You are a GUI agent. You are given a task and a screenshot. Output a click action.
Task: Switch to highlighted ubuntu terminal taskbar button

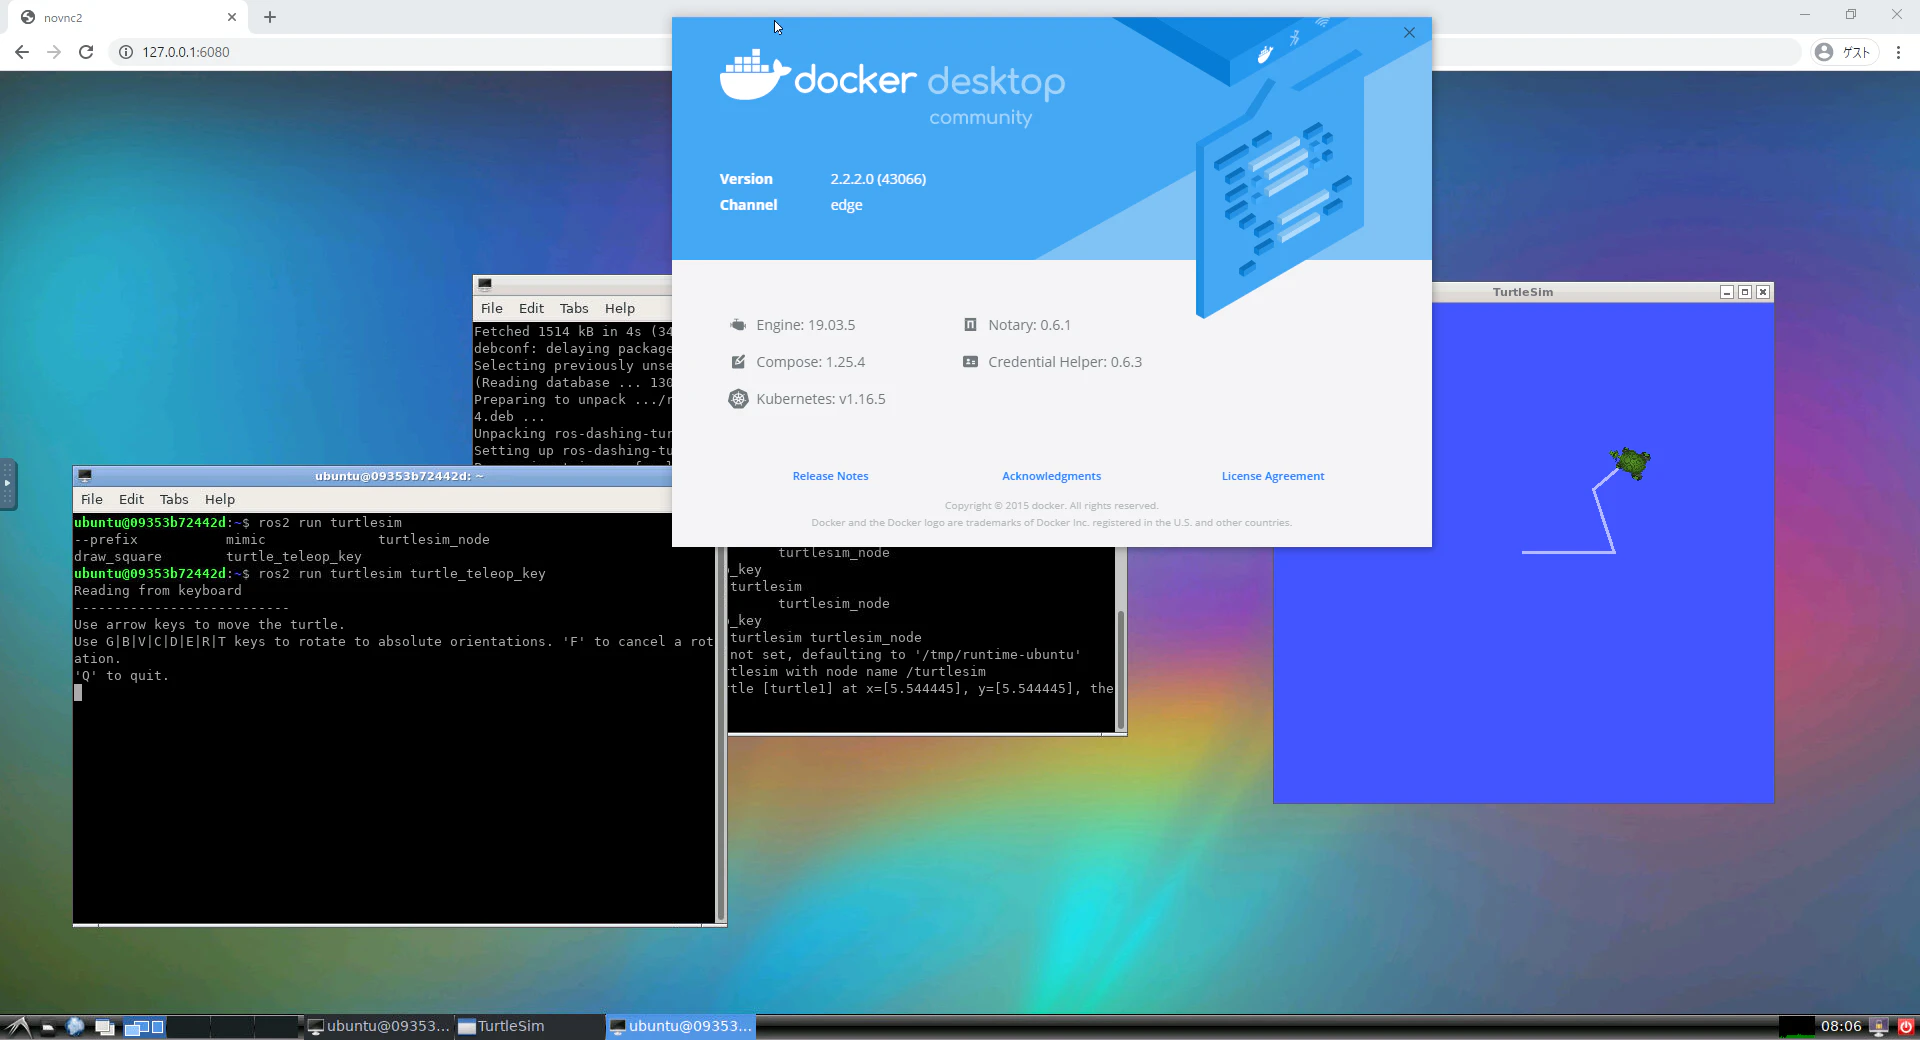(x=680, y=1026)
